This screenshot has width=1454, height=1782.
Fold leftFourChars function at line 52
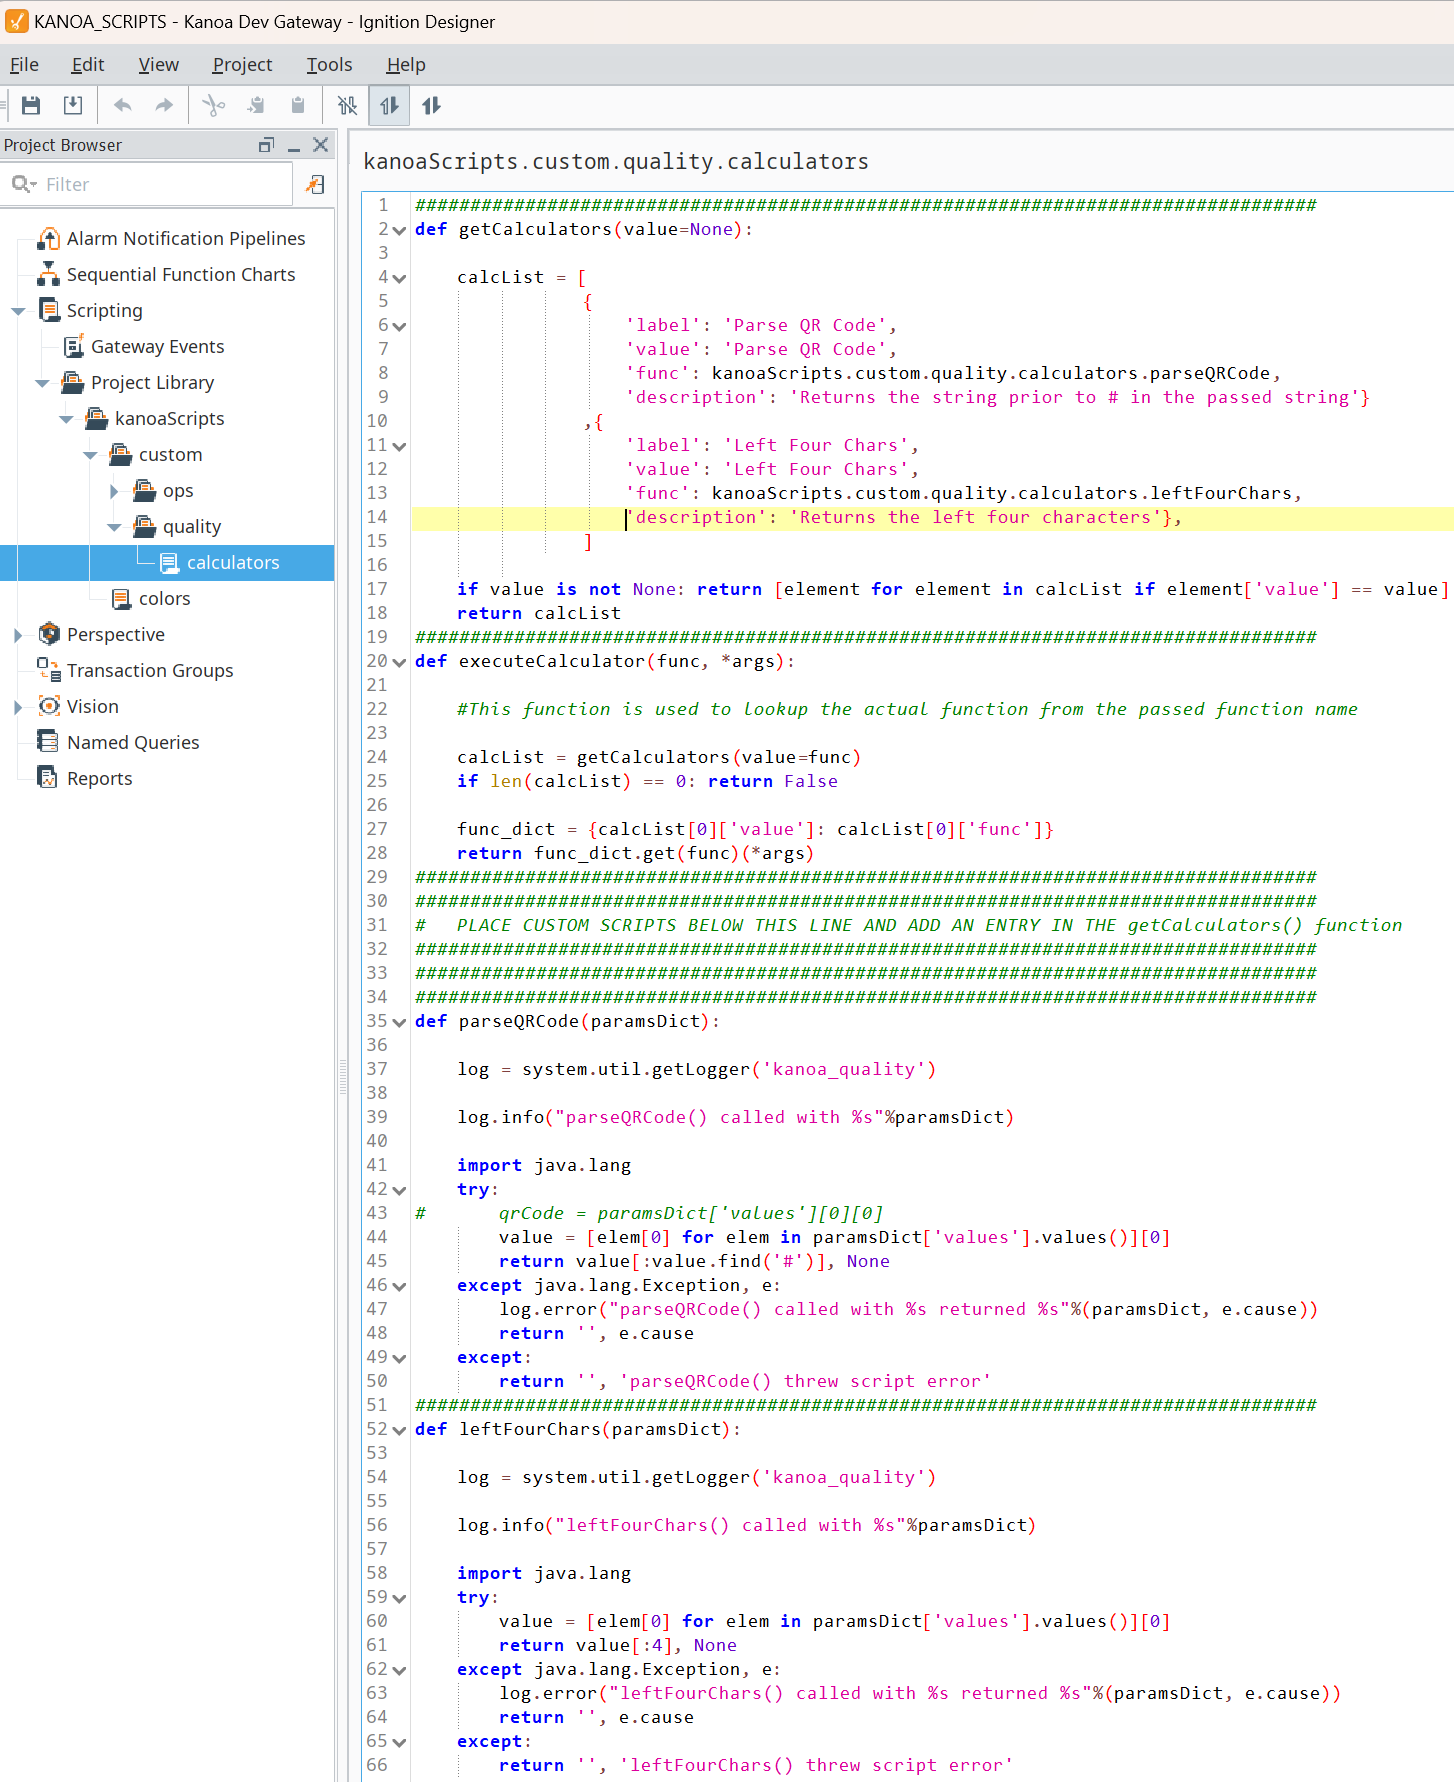coord(400,1430)
